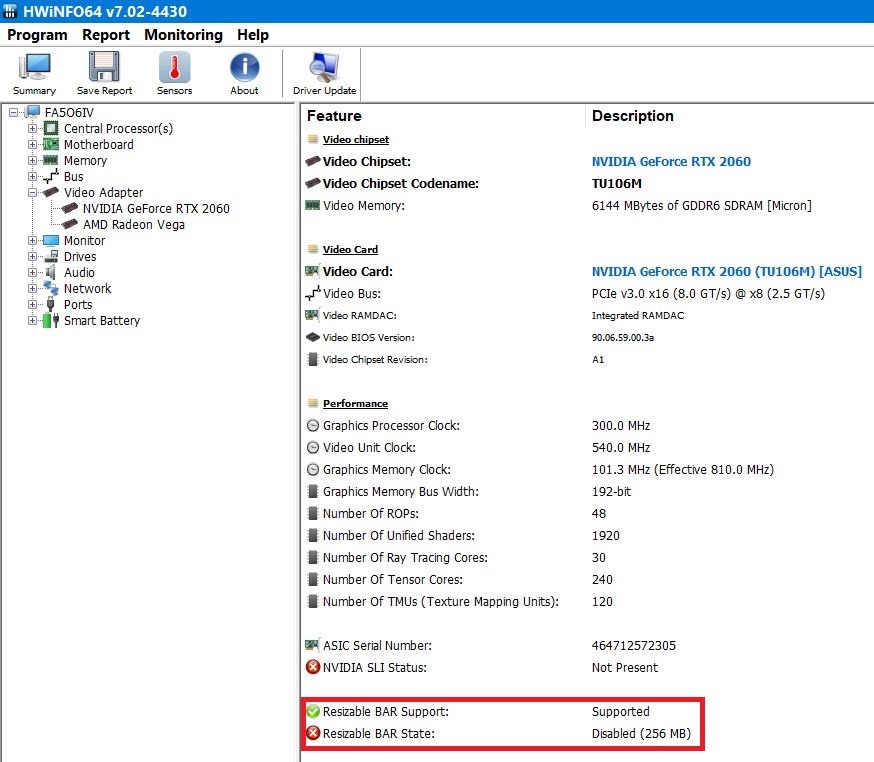Expand the Smart Battery node
This screenshot has width=874, height=762.
click(x=32, y=321)
